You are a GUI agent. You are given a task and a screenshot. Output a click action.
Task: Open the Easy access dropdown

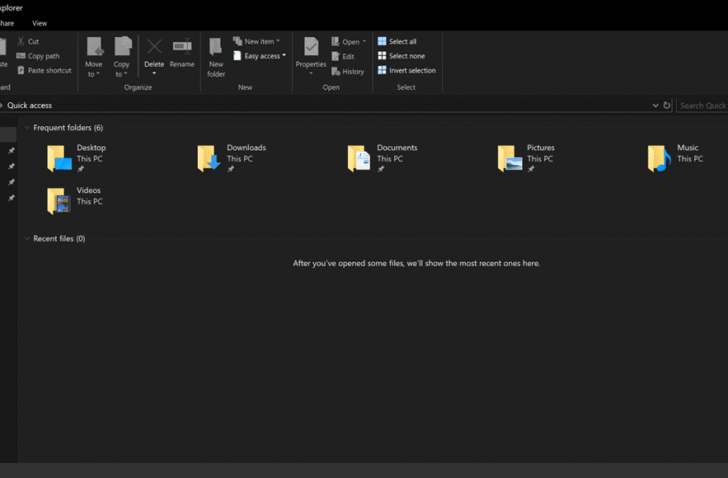tap(260, 56)
